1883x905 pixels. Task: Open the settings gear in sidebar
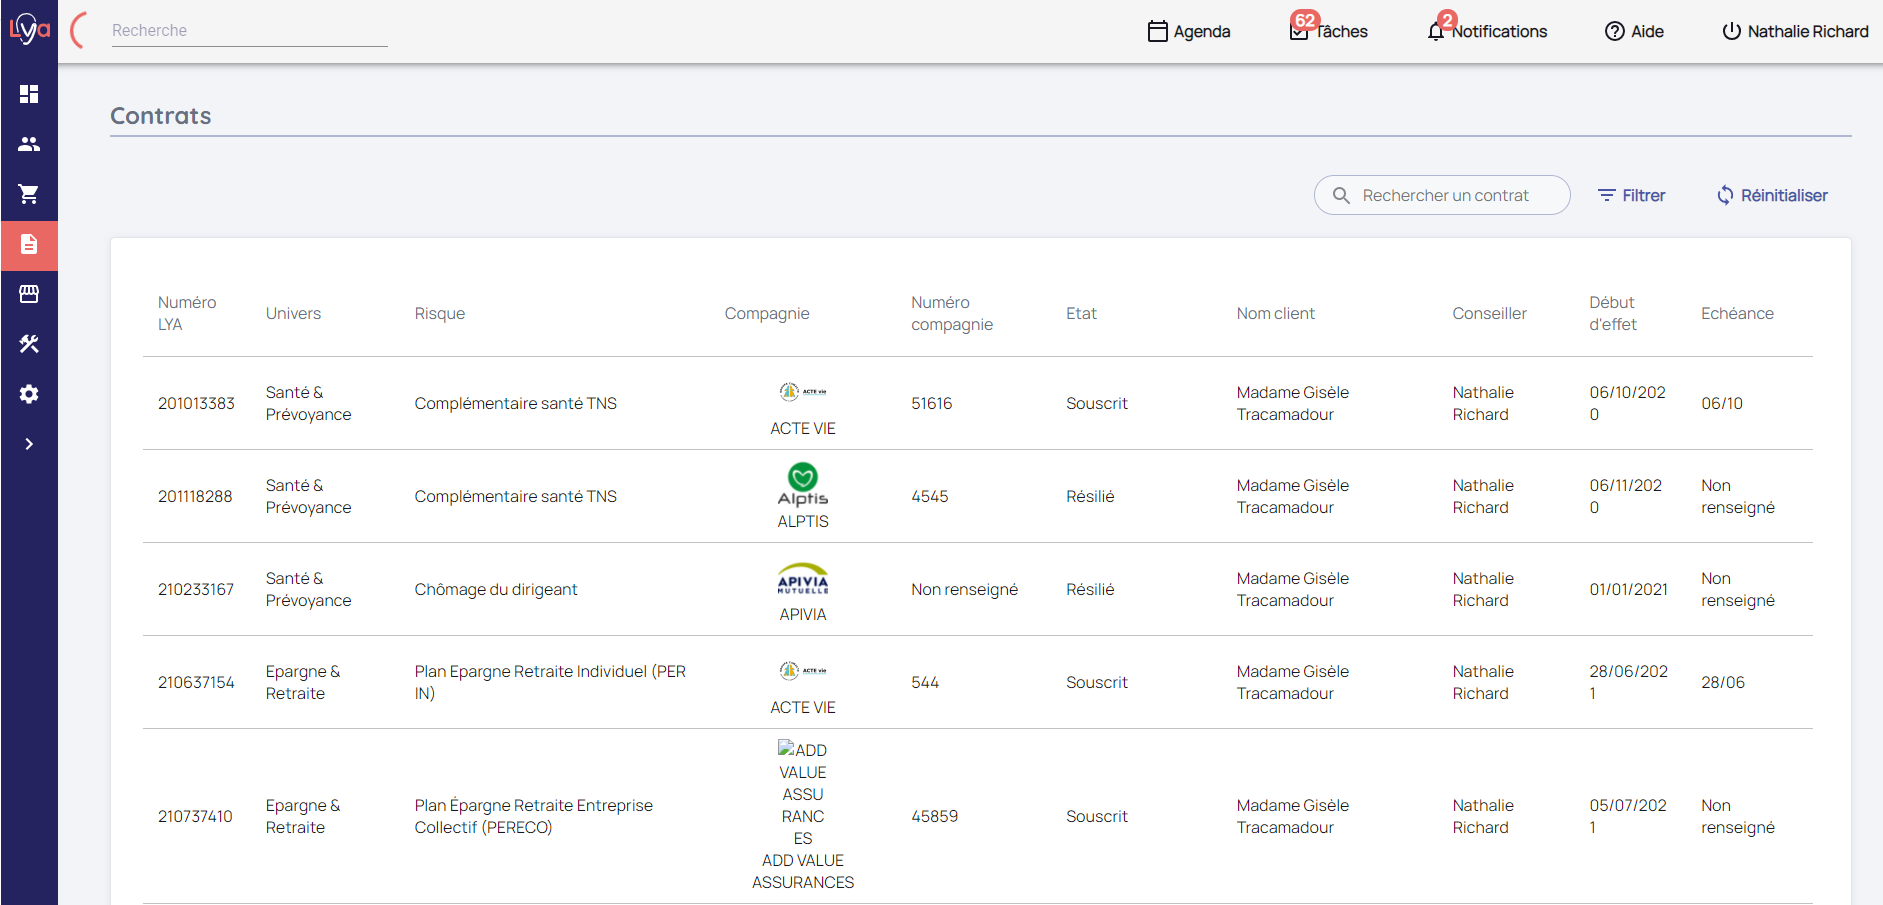click(29, 394)
